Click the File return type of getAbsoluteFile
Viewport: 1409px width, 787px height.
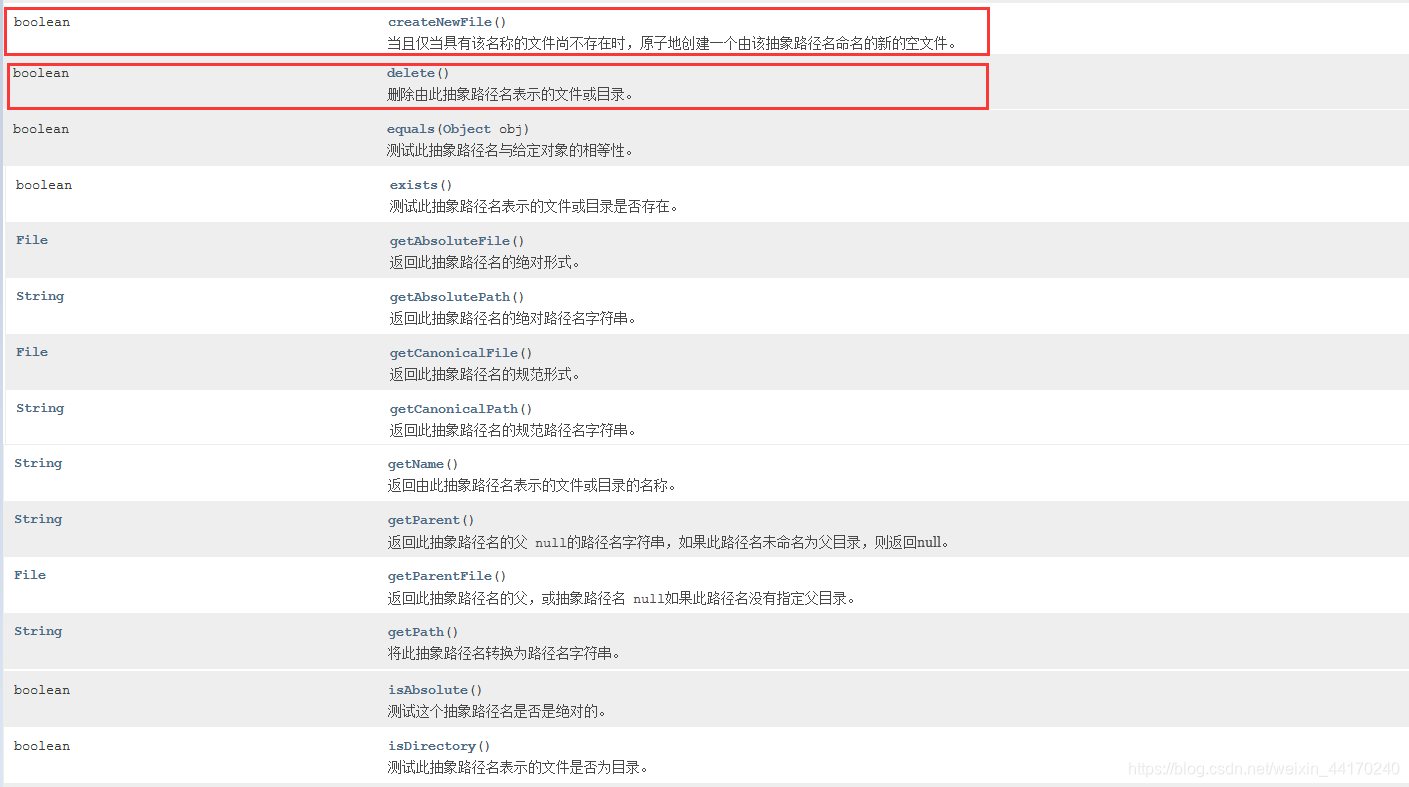point(32,240)
